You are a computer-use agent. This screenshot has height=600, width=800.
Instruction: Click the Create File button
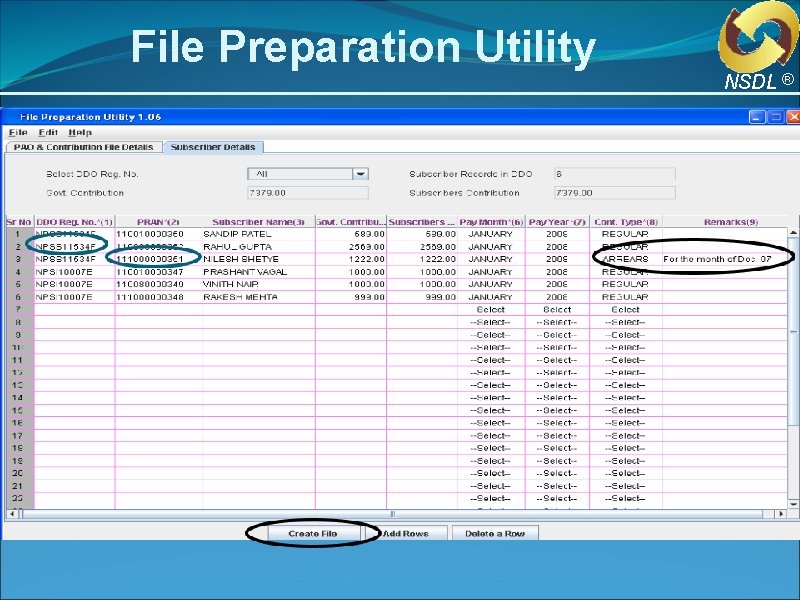(313, 534)
